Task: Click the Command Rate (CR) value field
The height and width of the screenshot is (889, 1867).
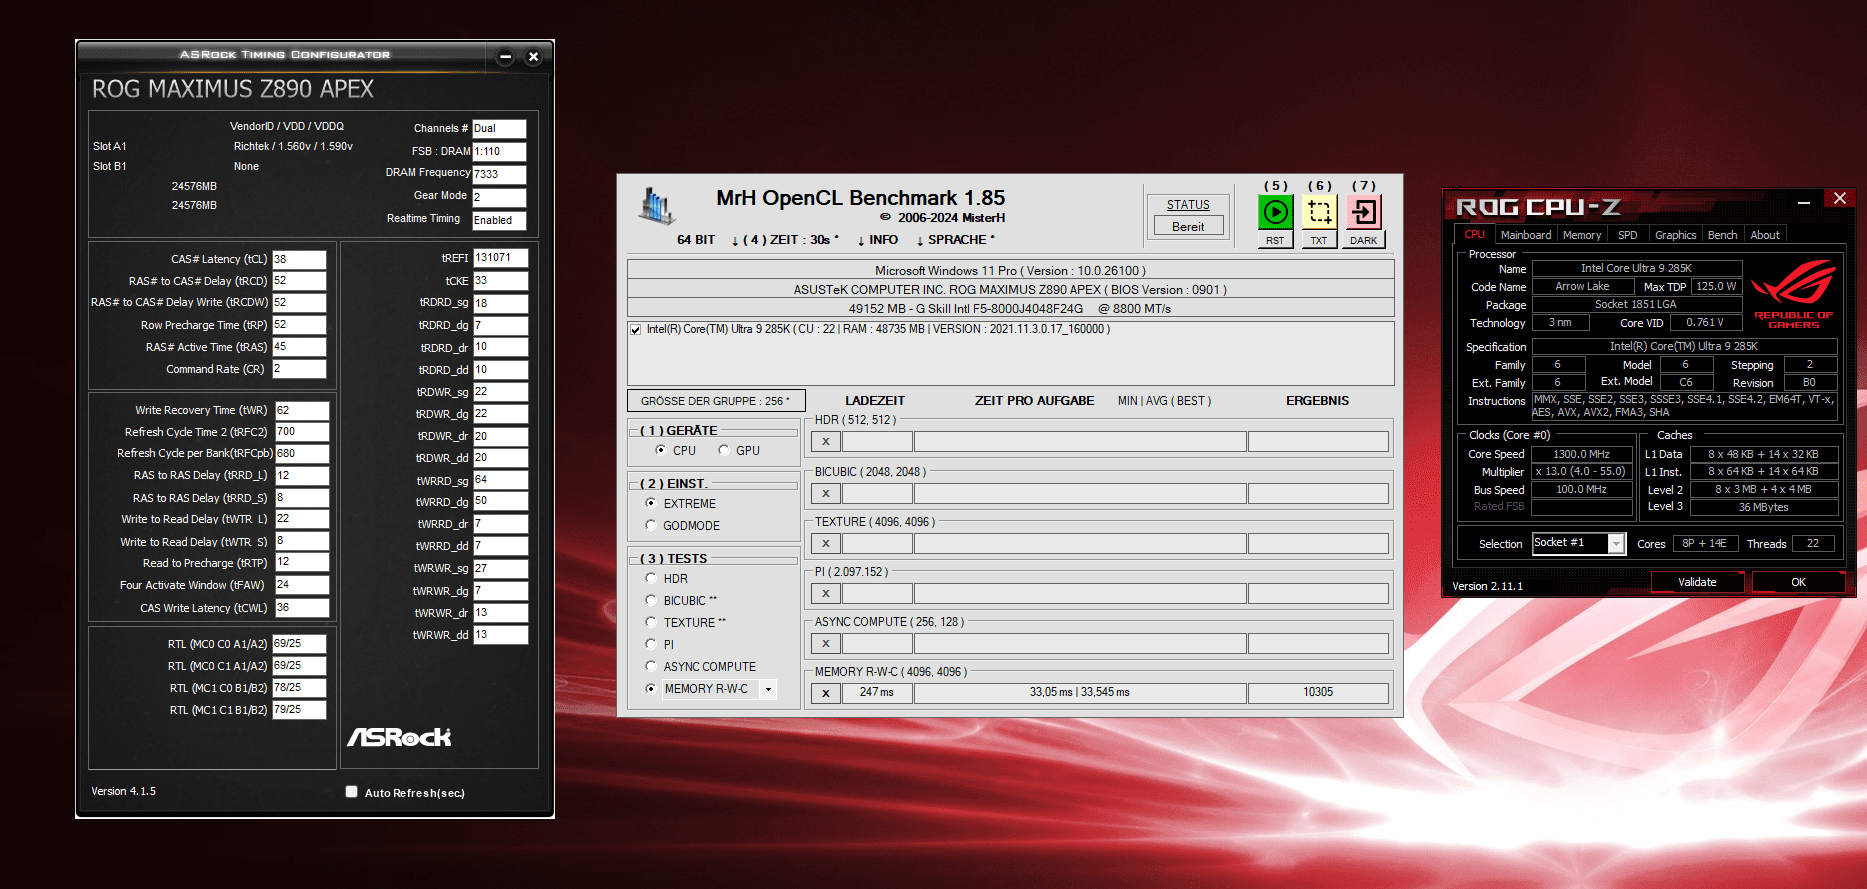Action: (x=299, y=369)
